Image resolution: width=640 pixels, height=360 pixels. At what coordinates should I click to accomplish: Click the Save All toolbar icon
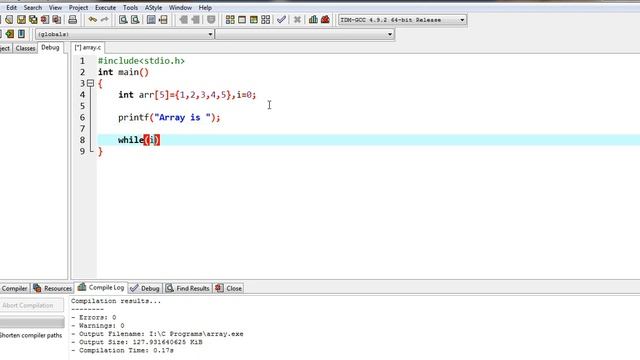(33, 20)
